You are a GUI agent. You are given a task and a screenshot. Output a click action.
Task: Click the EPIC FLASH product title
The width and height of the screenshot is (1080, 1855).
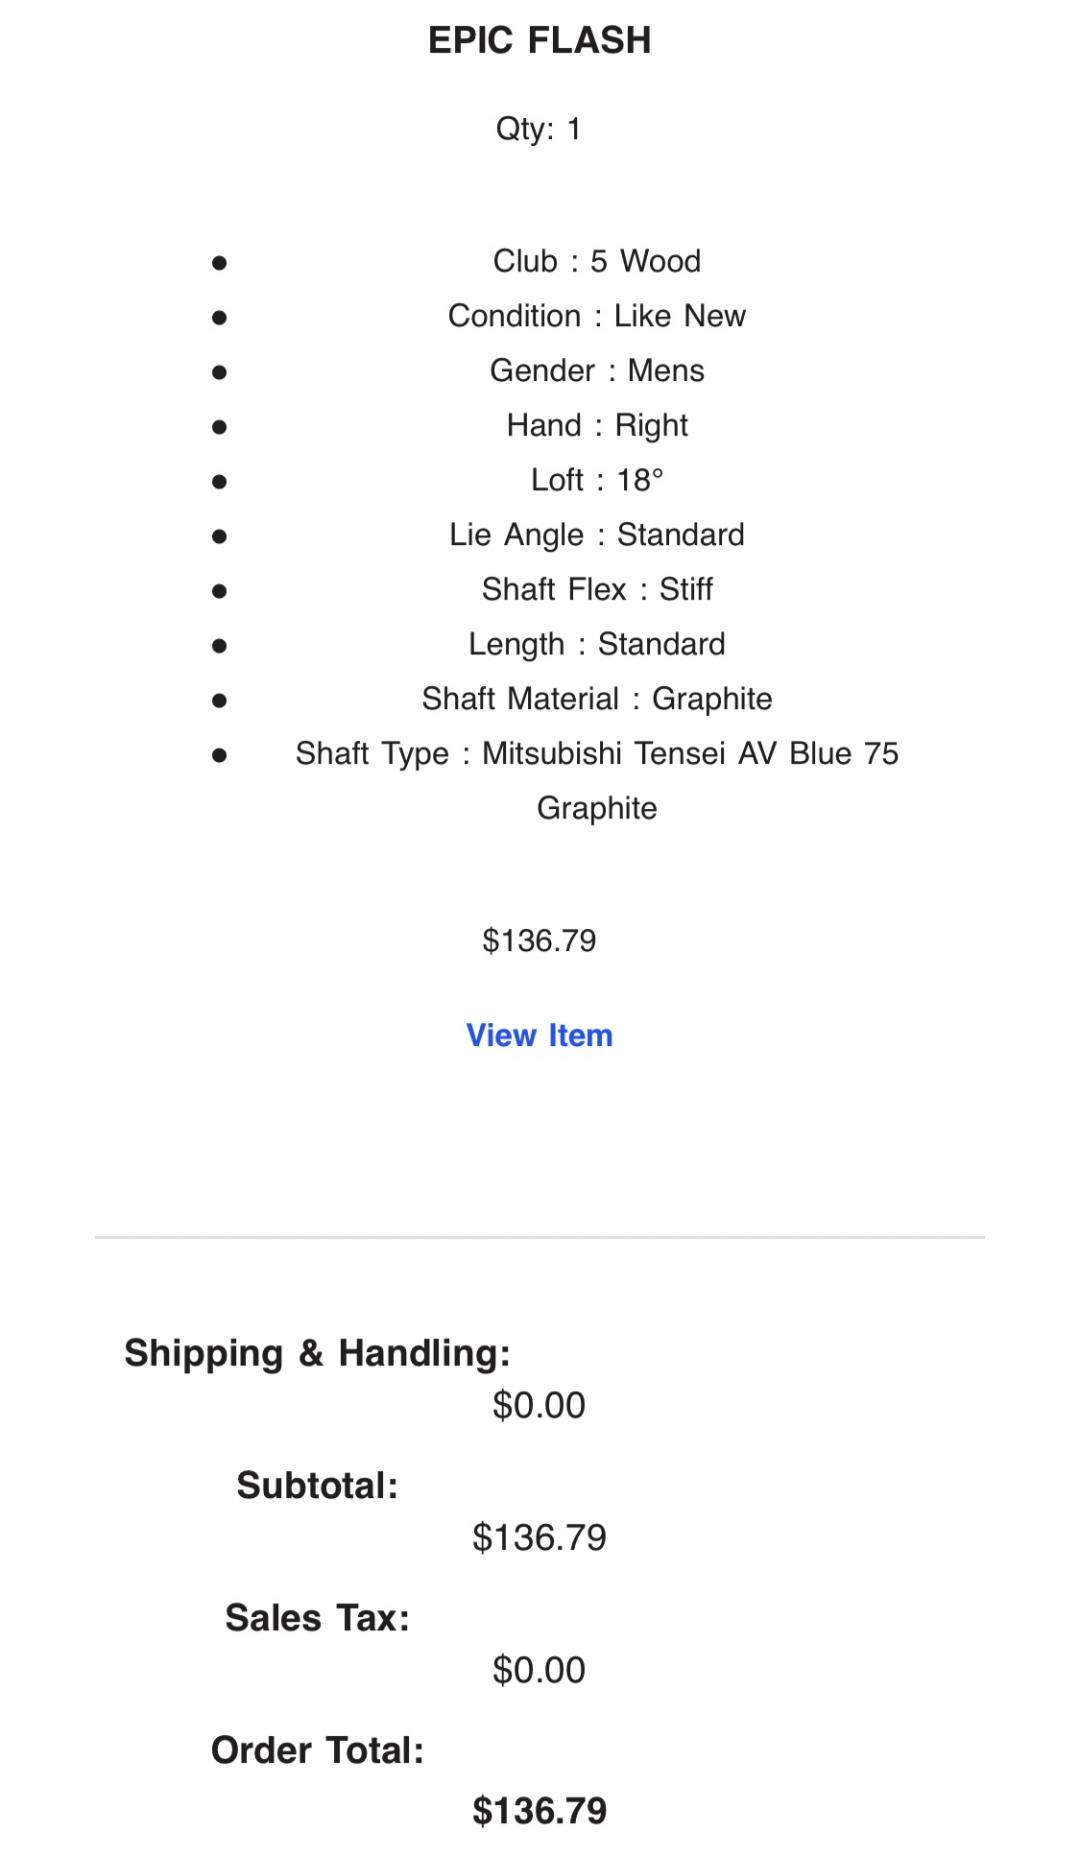click(539, 40)
